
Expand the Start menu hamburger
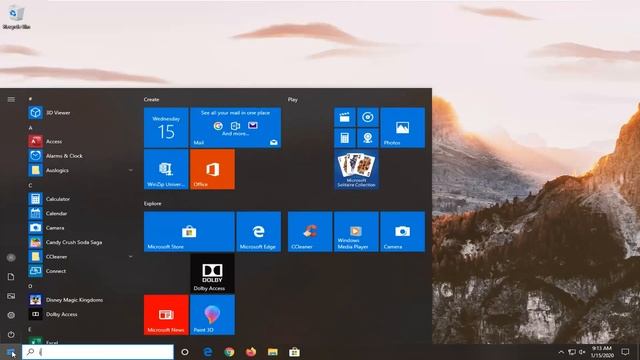pyautogui.click(x=11, y=100)
